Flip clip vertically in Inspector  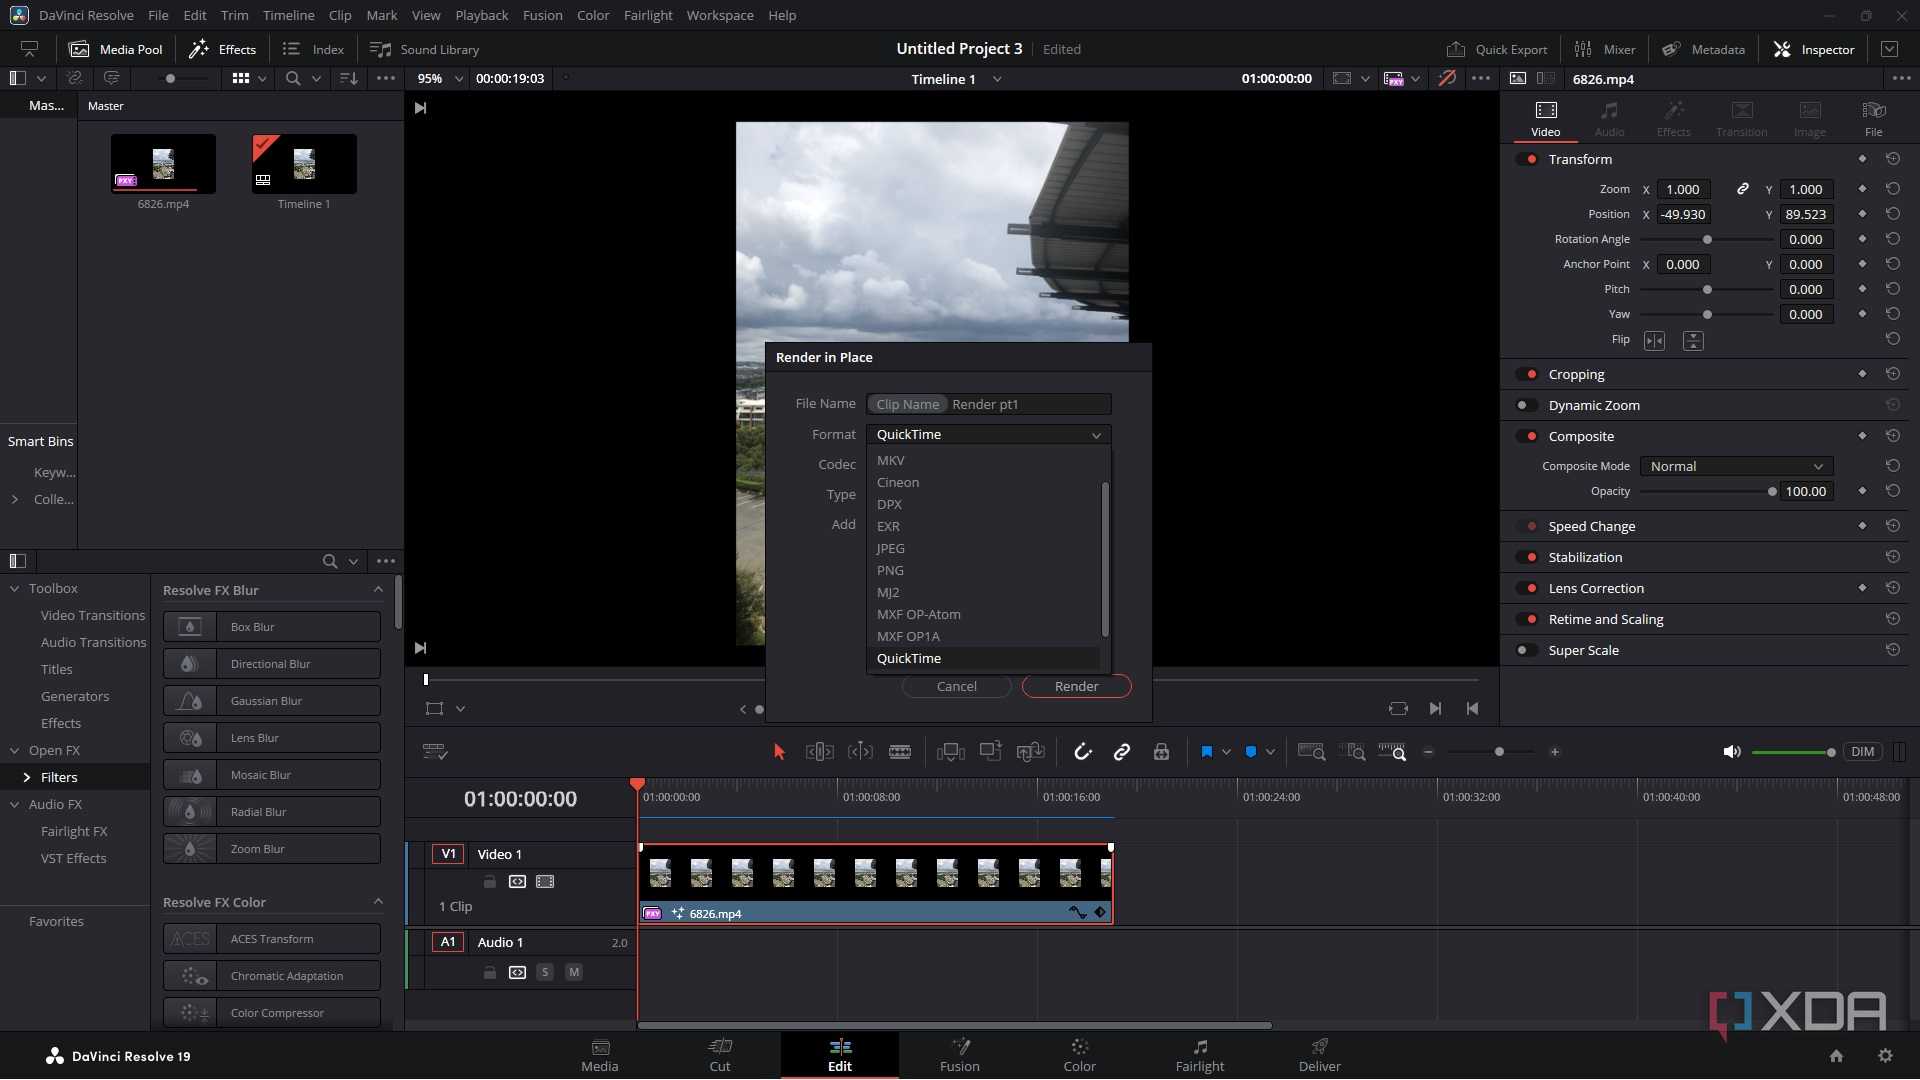pyautogui.click(x=1693, y=341)
